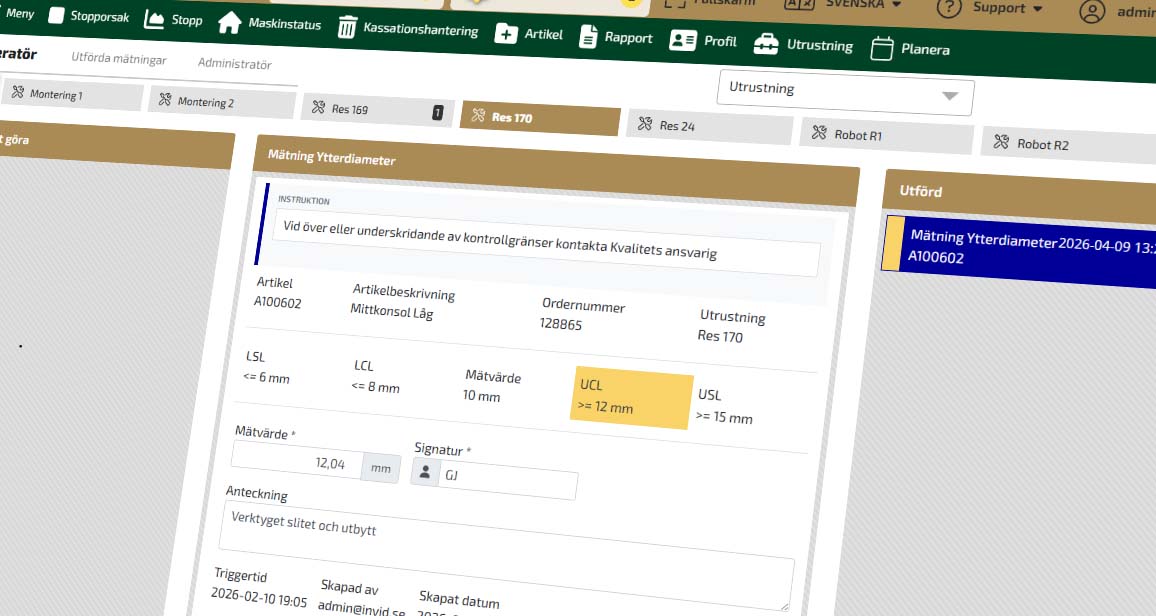Open Maskinstatus home icon
This screenshot has height=616, width=1156.
(x=229, y=23)
